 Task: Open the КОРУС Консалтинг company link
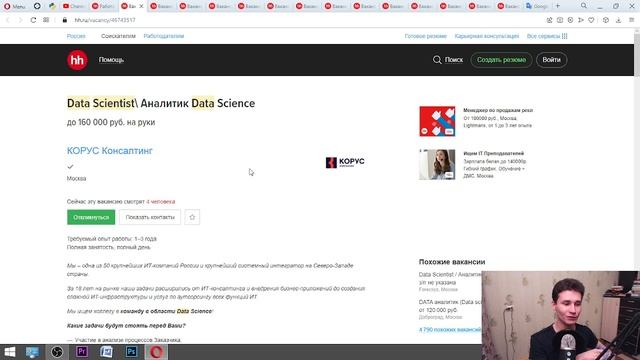tap(109, 151)
